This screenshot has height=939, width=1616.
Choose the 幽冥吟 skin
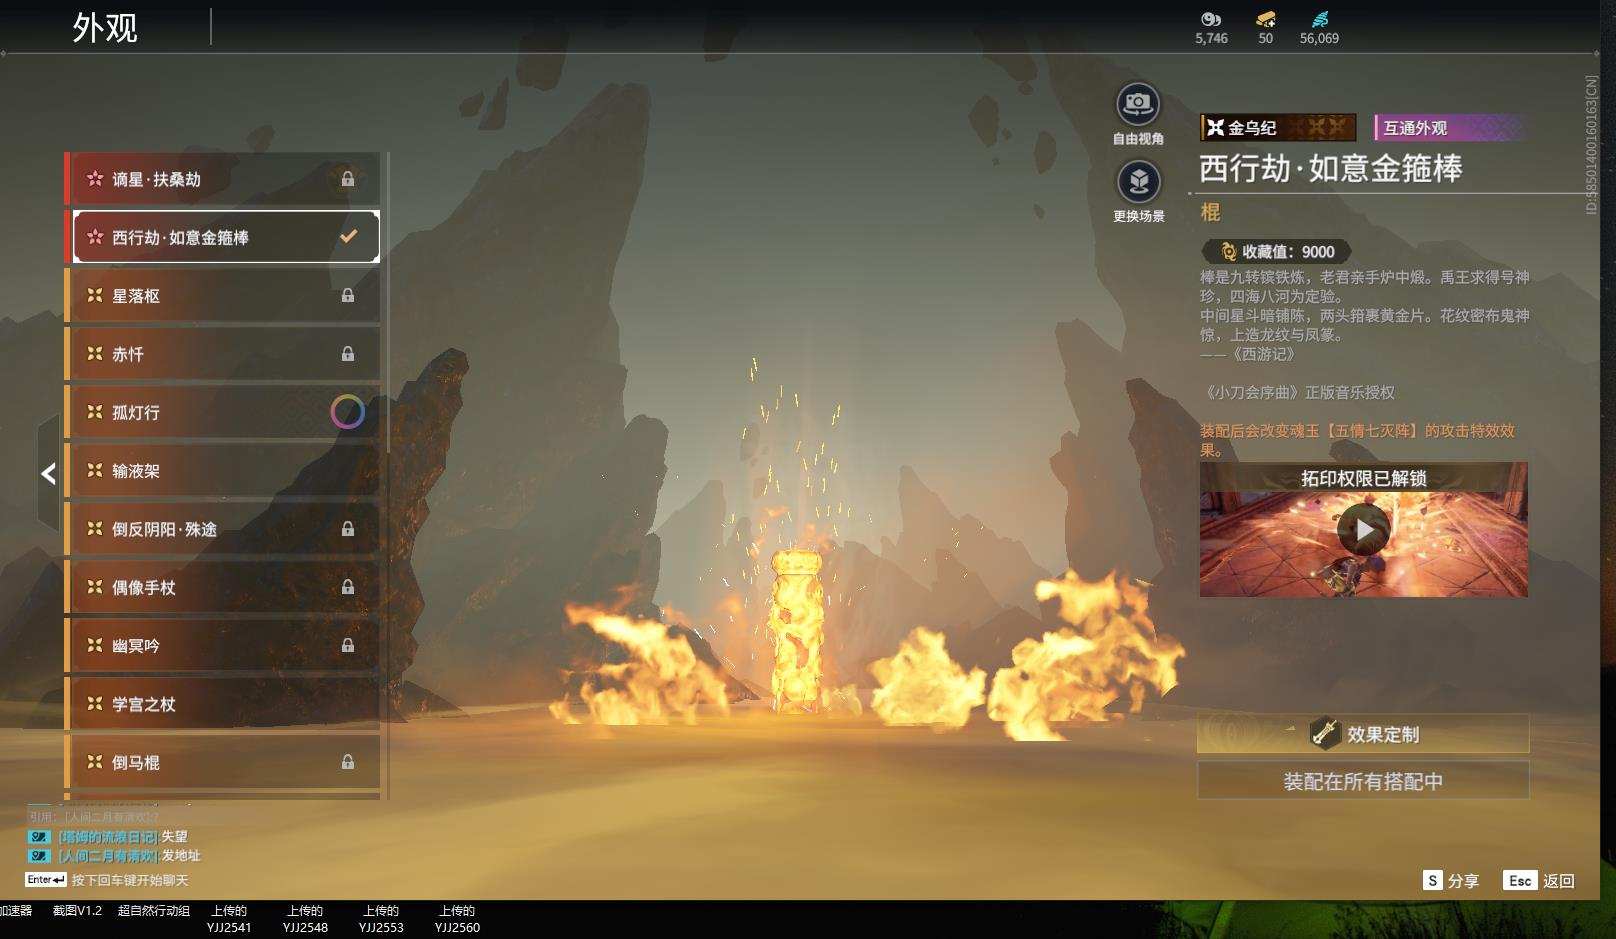222,646
